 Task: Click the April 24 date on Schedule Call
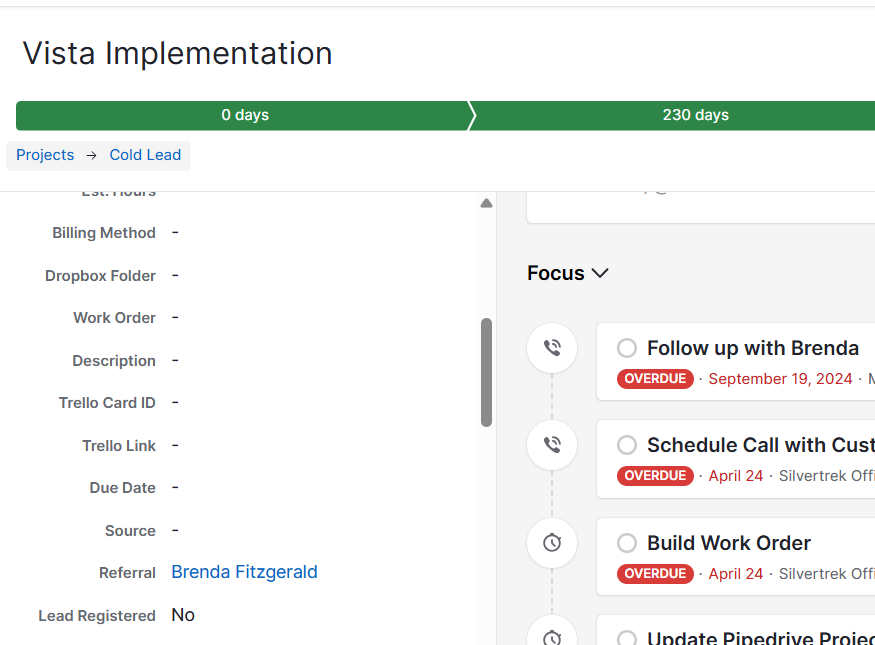point(735,476)
